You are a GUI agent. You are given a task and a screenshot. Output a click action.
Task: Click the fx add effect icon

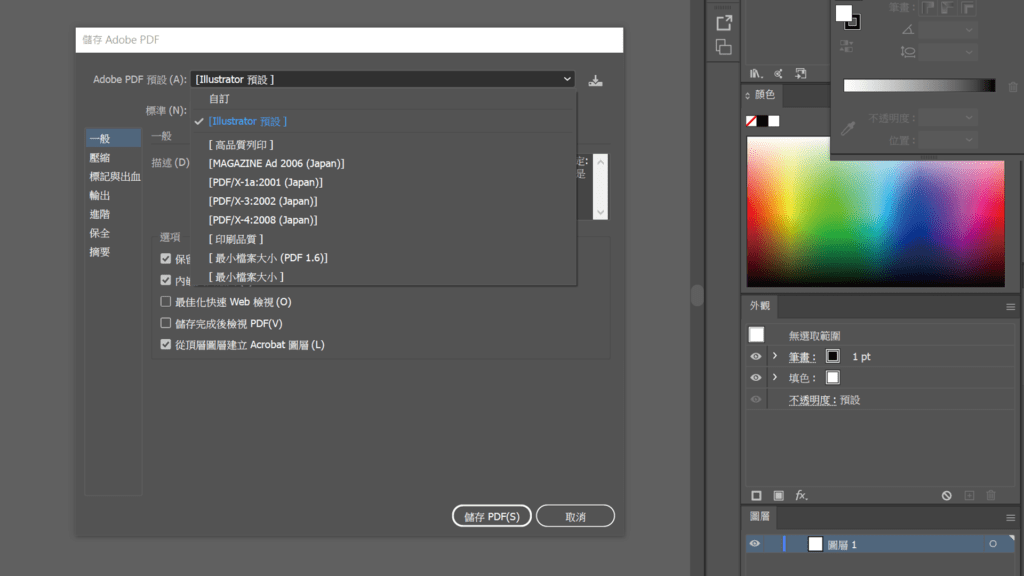801,495
